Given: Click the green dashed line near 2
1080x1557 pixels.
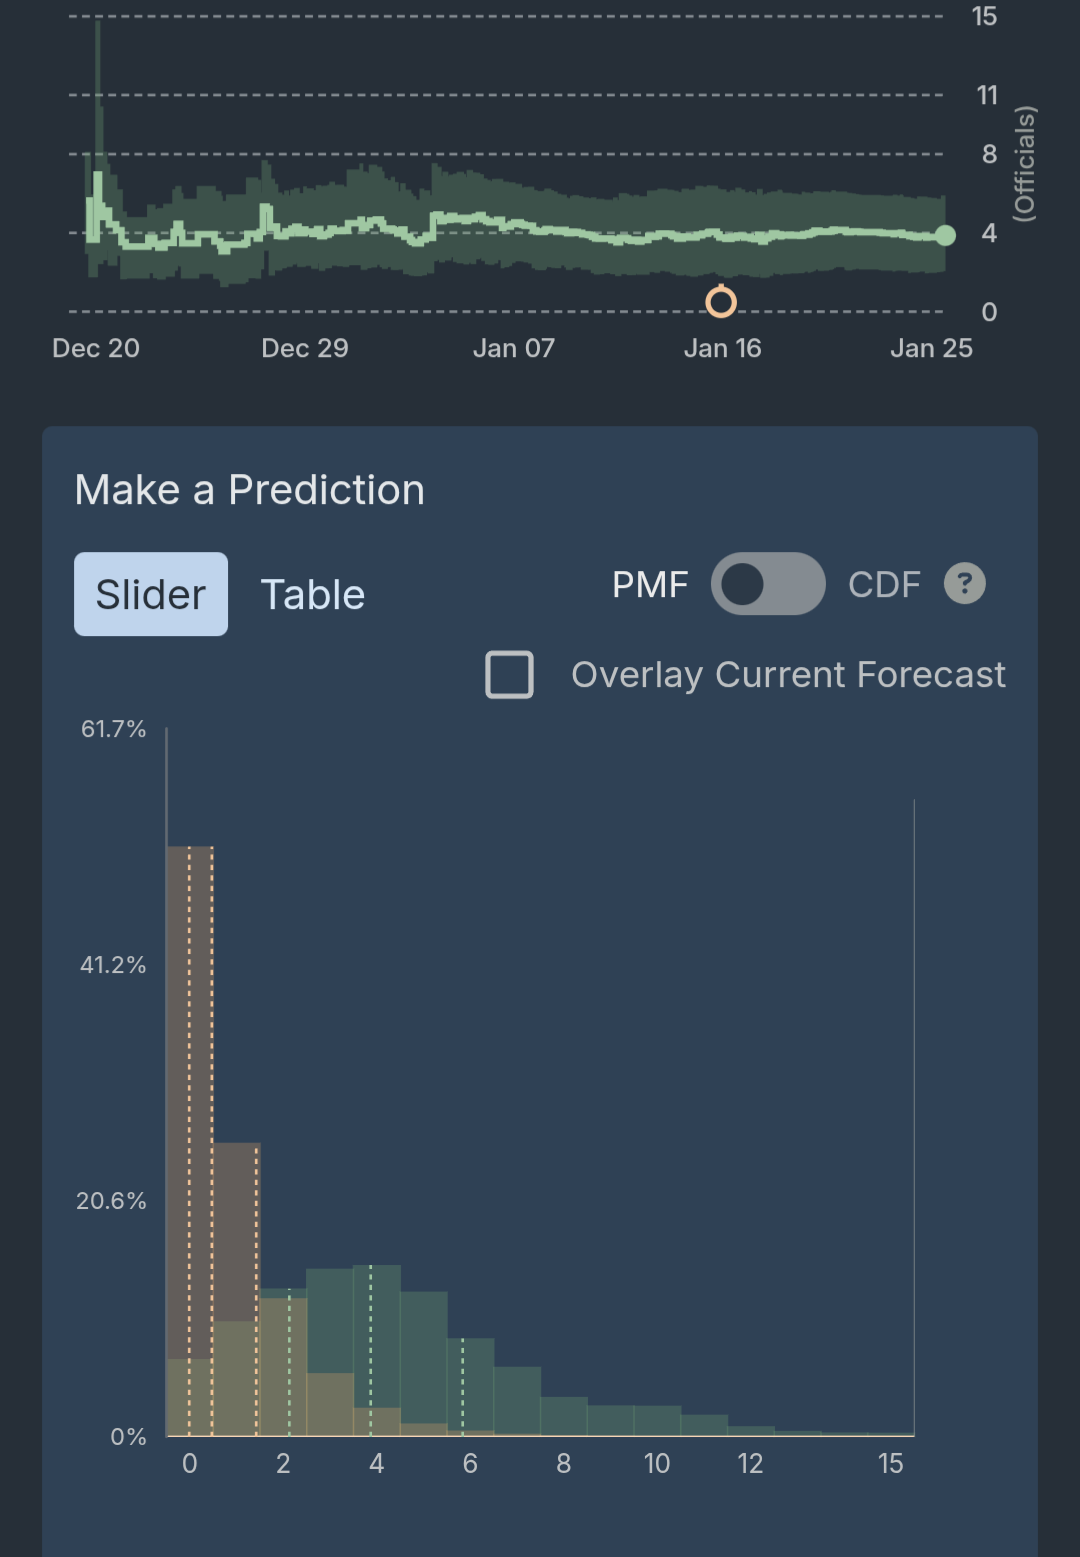Looking at the screenshot, I should point(290,1360).
